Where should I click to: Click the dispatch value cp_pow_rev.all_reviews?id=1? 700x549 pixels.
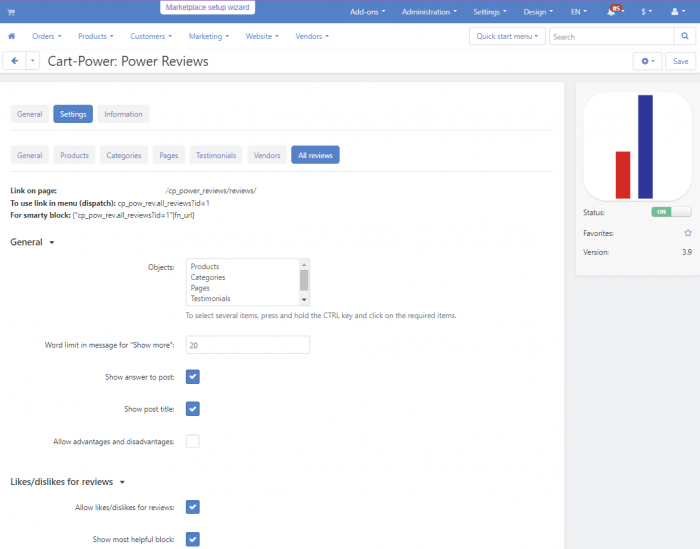coord(163,203)
